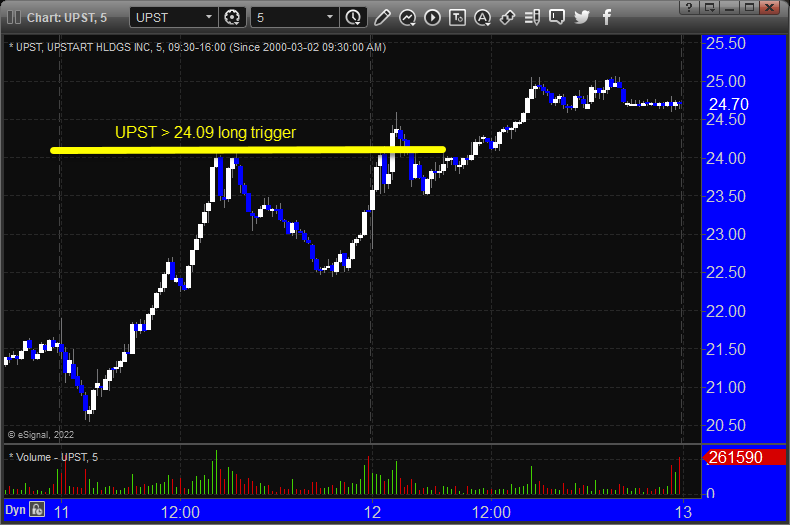The width and height of the screenshot is (790, 525).
Task: Click the current price 24.70 label
Action: [x=729, y=104]
